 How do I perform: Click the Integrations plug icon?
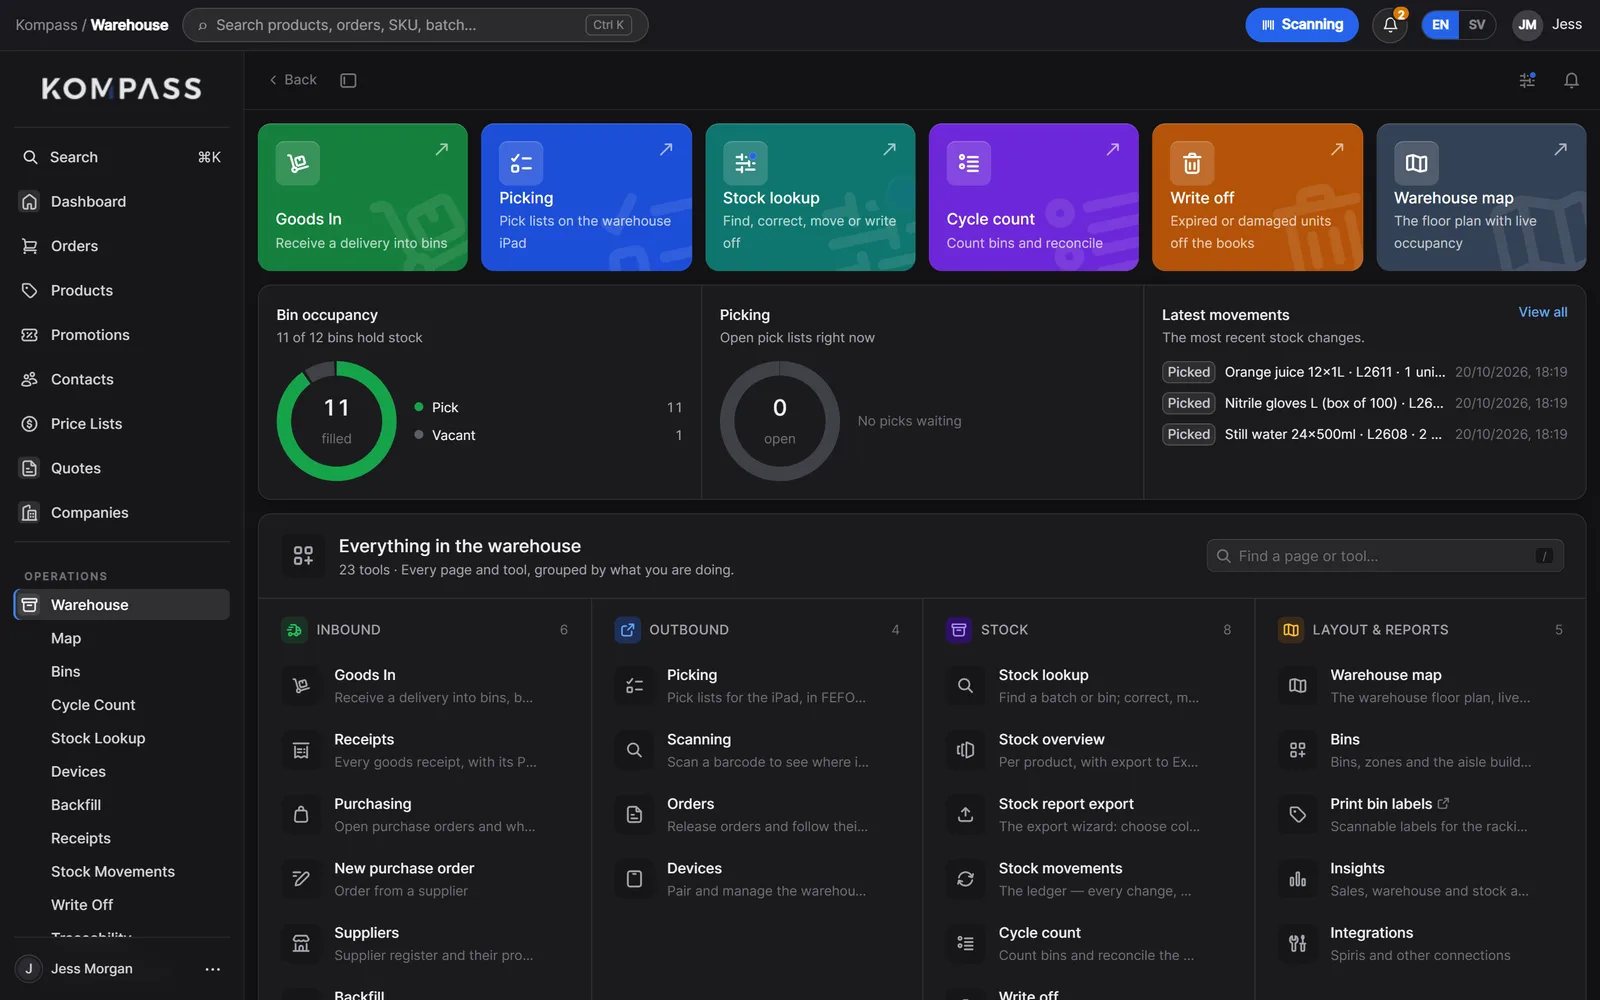click(1297, 943)
